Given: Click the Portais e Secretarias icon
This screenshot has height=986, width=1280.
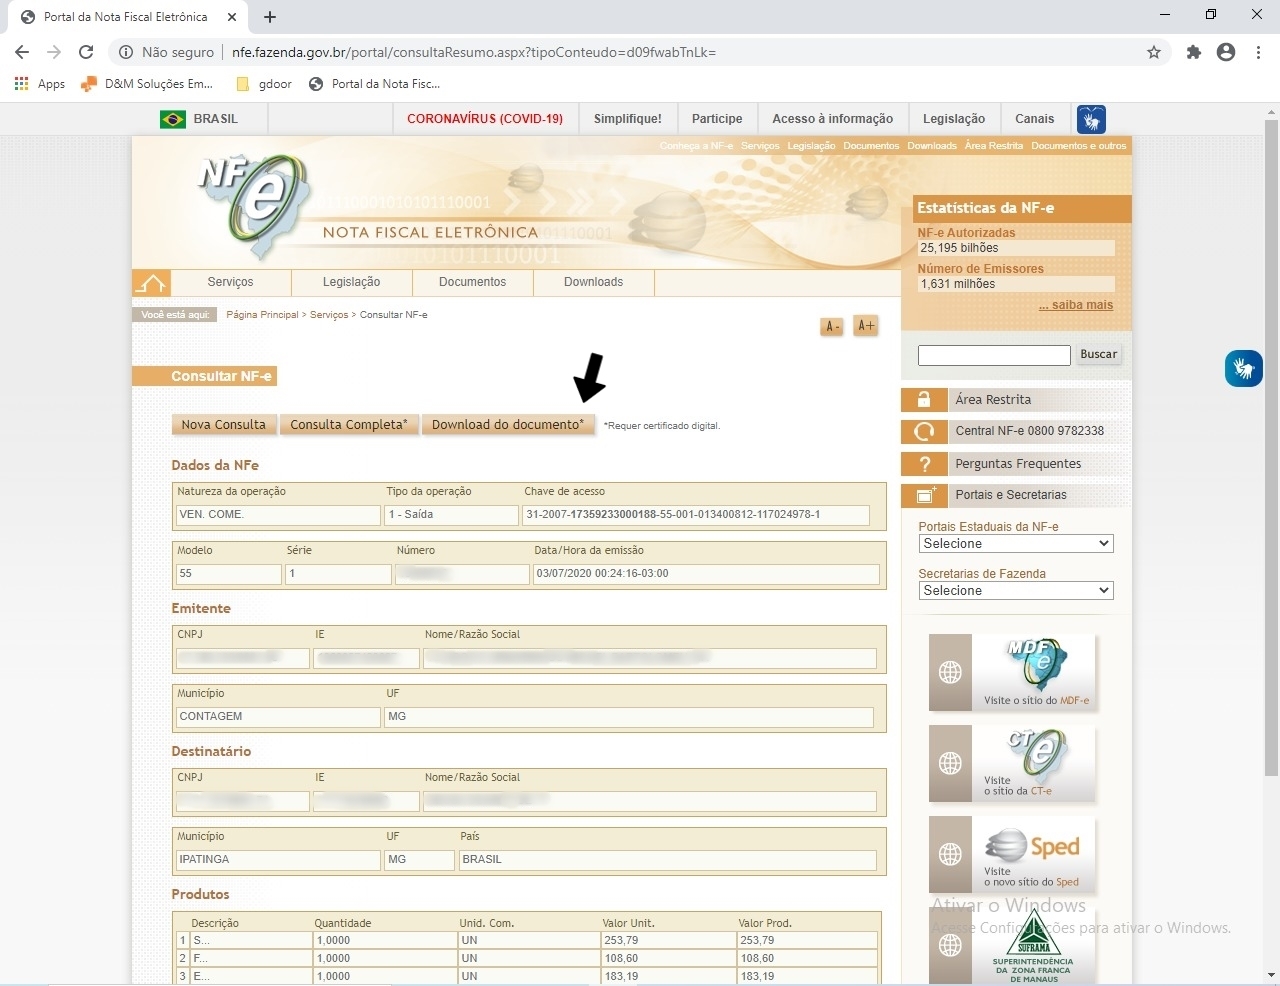Looking at the screenshot, I should [x=924, y=495].
